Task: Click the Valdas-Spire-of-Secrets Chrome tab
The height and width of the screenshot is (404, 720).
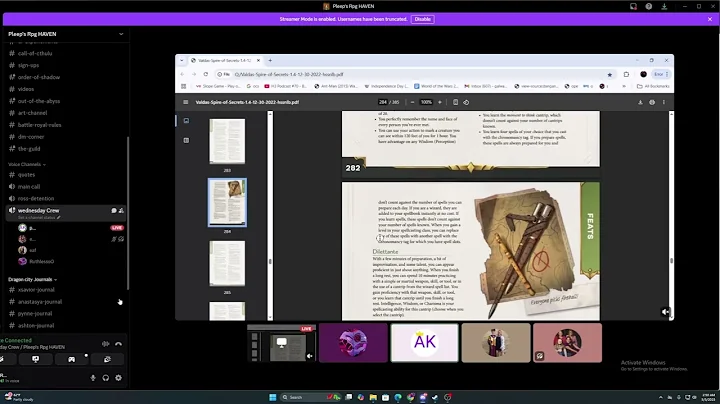Action: (225, 61)
